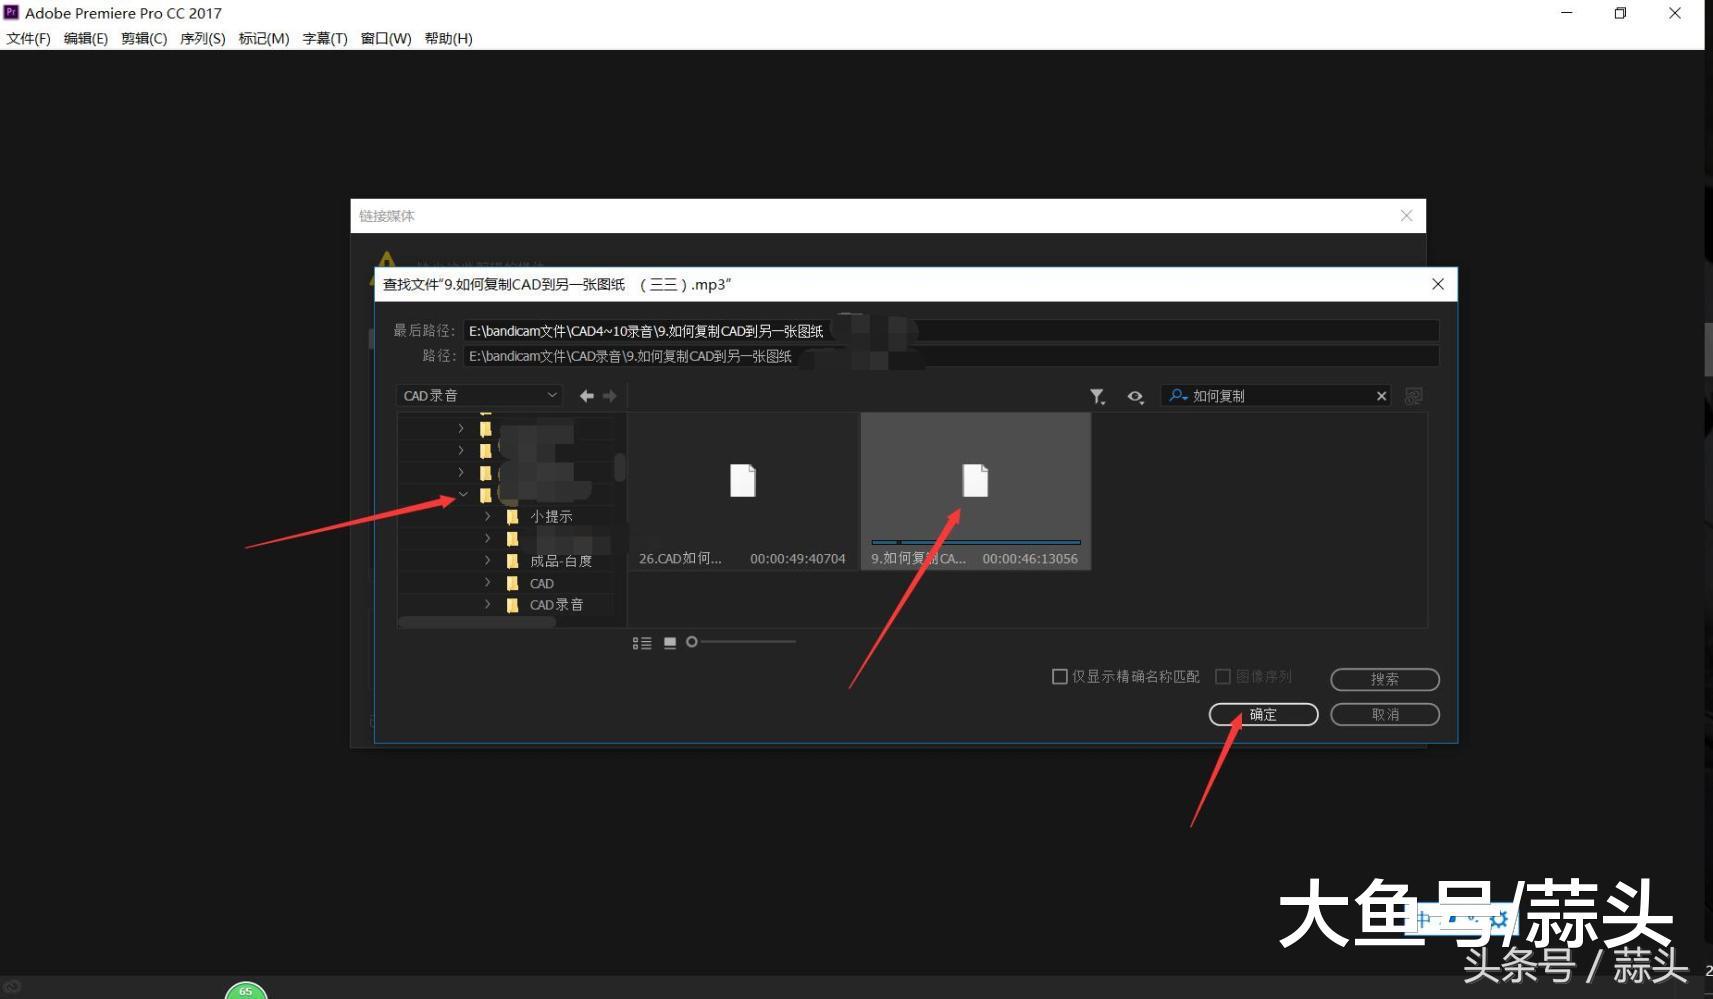The width and height of the screenshot is (1713, 999).
Task: Click the magnifier icon in the search box
Action: (x=1178, y=396)
